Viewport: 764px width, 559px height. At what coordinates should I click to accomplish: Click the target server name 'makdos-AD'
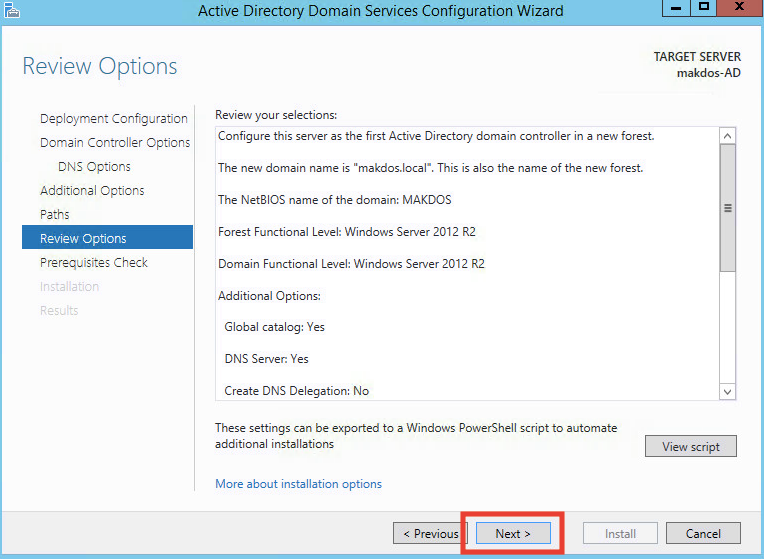point(708,73)
